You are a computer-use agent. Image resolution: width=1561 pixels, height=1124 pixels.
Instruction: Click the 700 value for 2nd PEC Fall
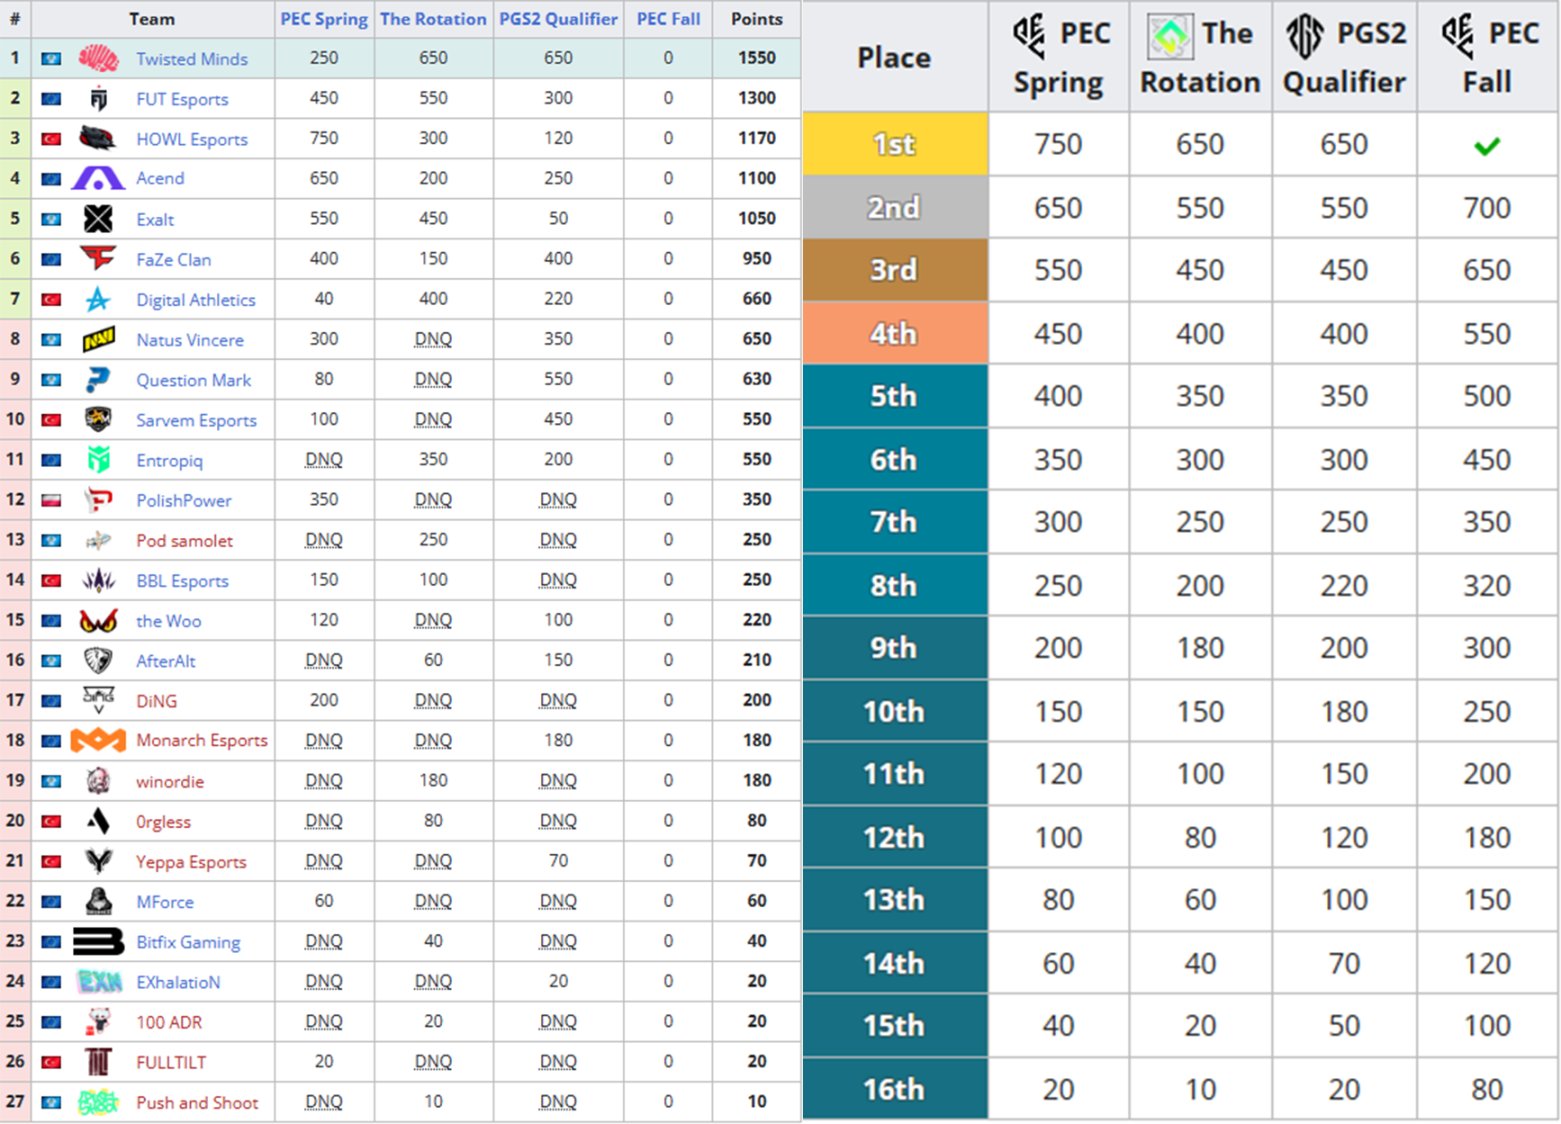(1487, 207)
